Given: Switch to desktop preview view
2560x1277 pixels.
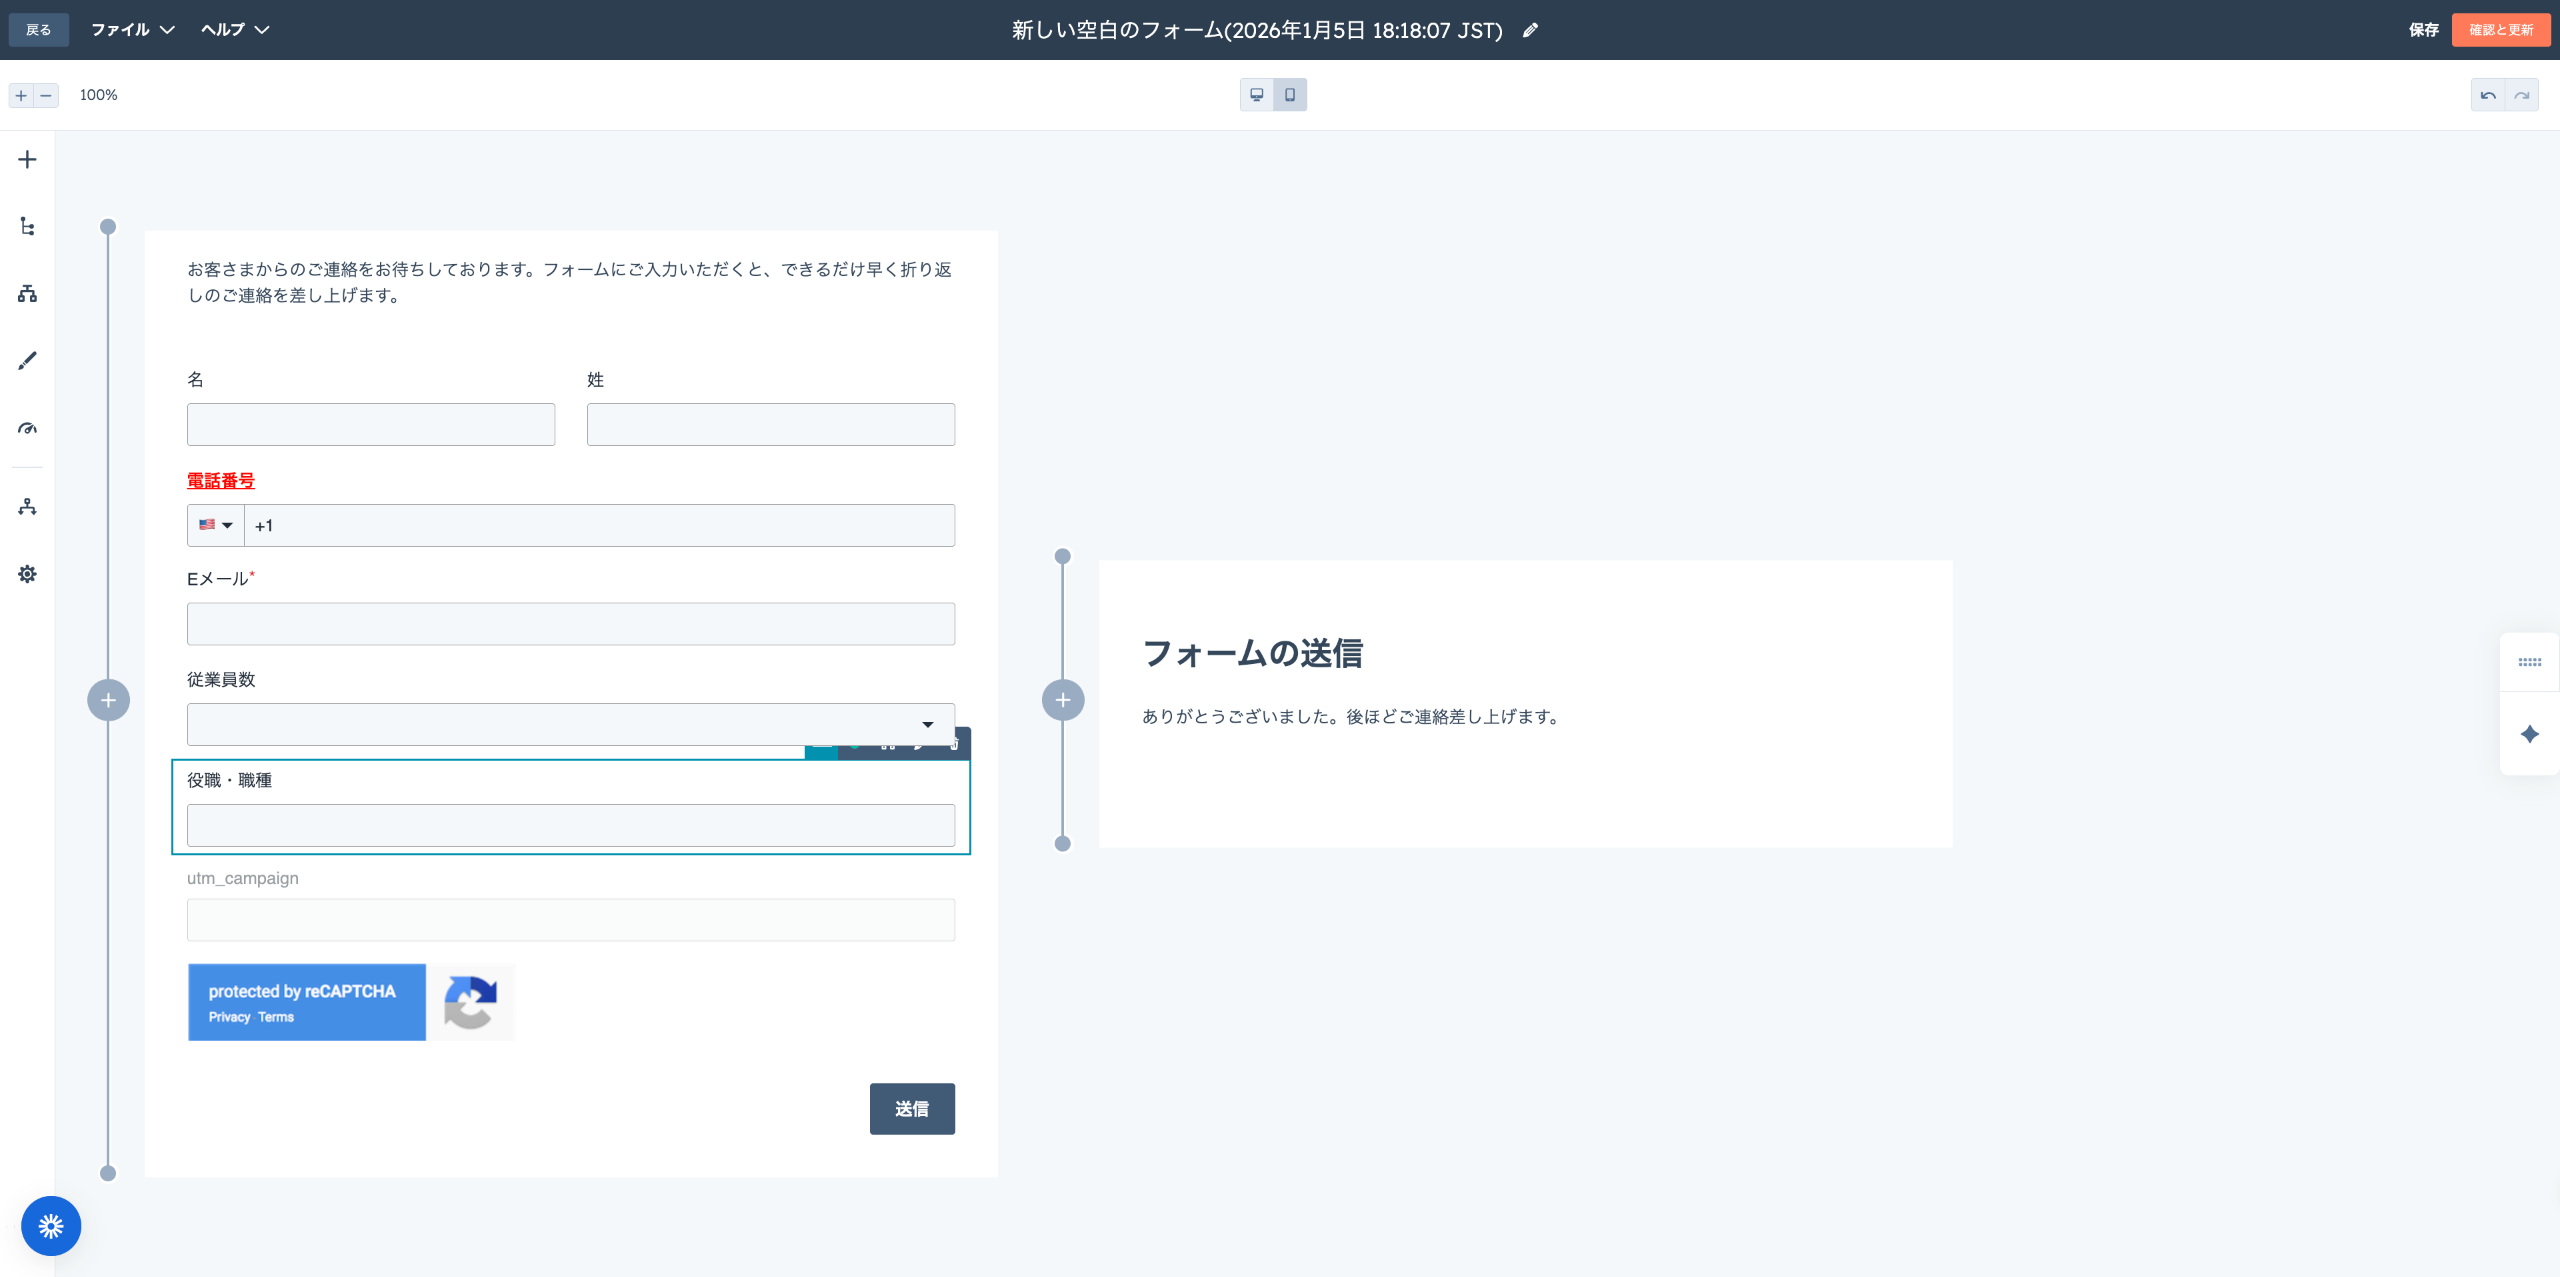Looking at the screenshot, I should (1256, 95).
